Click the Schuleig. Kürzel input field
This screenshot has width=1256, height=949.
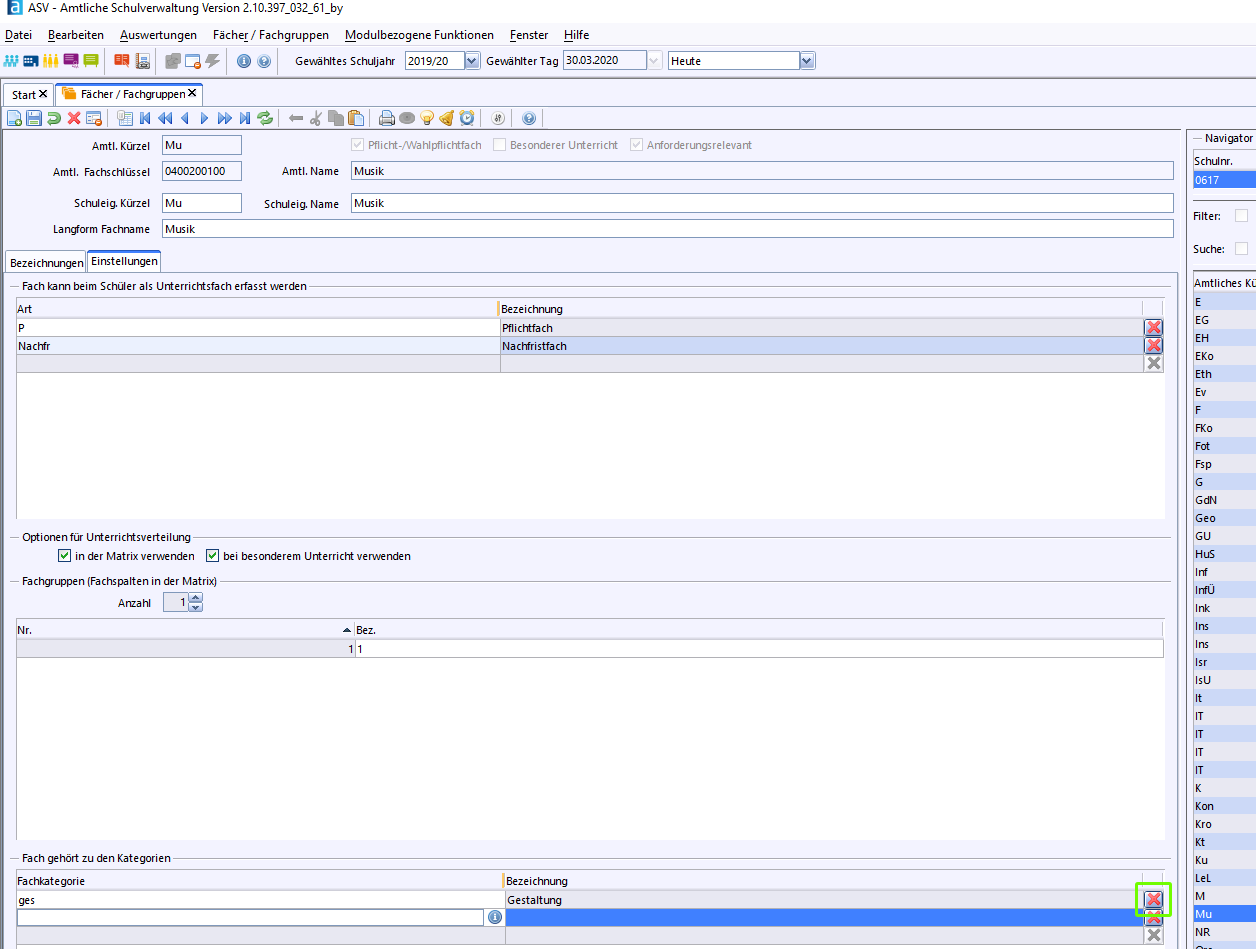point(201,203)
